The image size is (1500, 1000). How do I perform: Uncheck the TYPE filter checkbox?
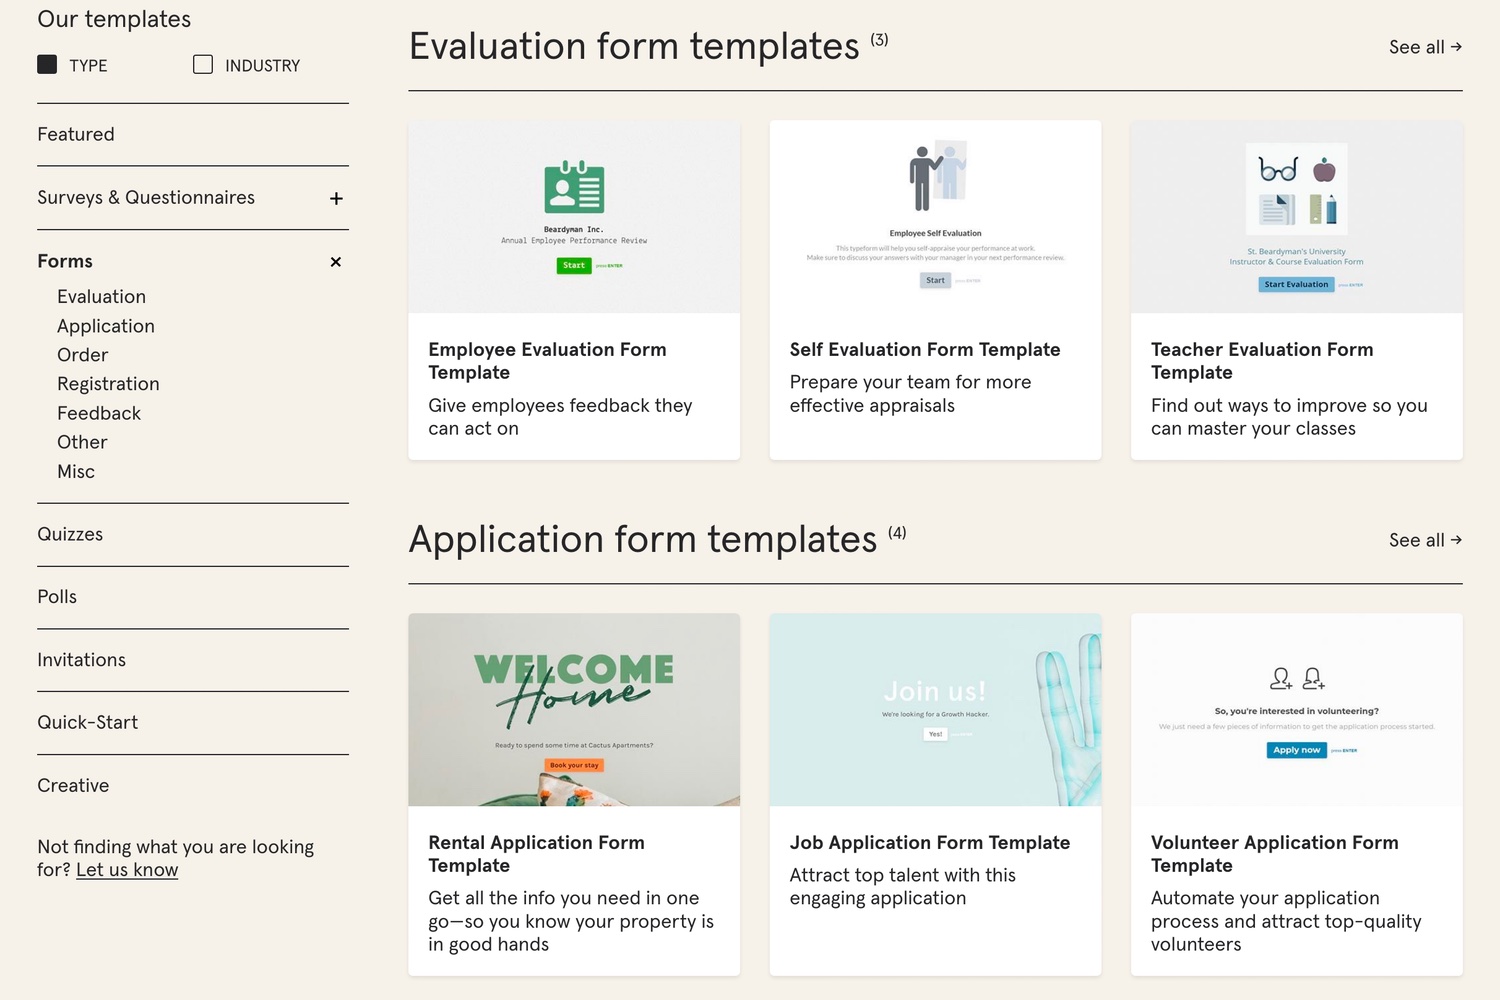point(46,64)
